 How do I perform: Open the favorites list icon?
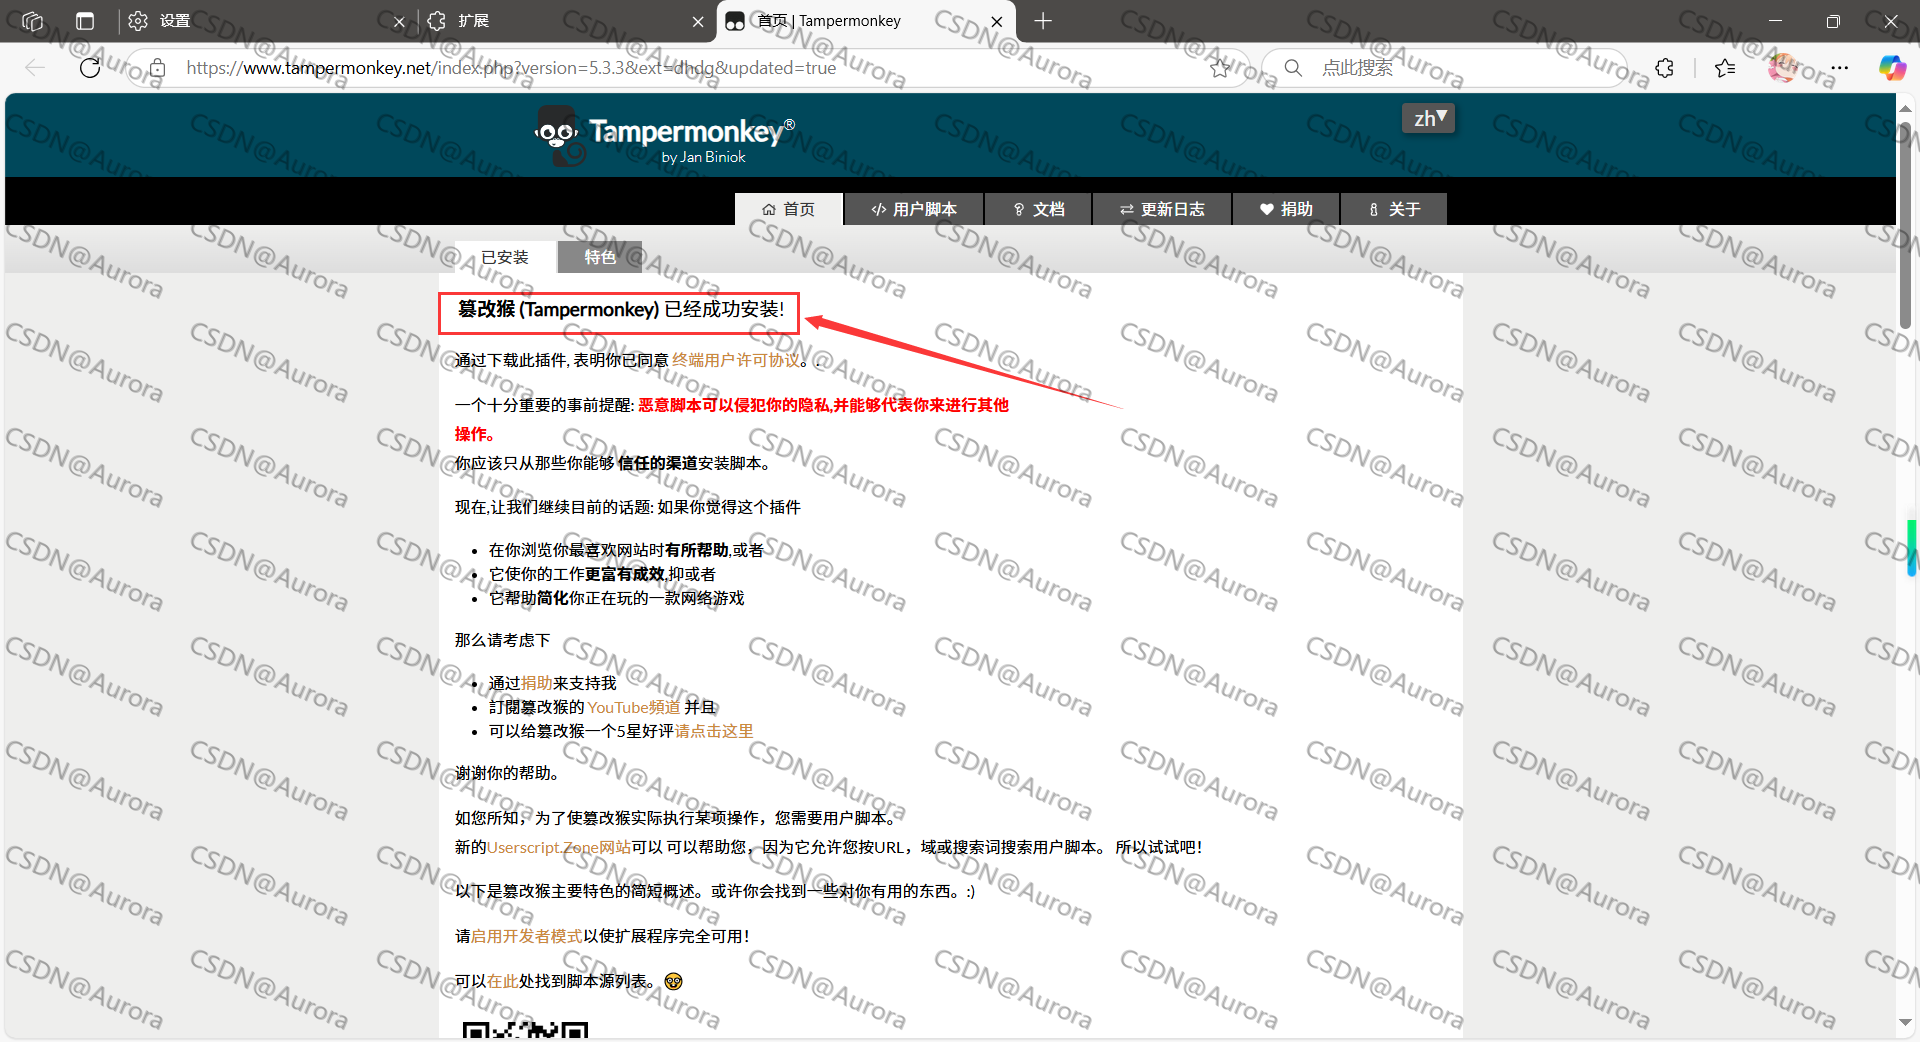pos(1725,68)
